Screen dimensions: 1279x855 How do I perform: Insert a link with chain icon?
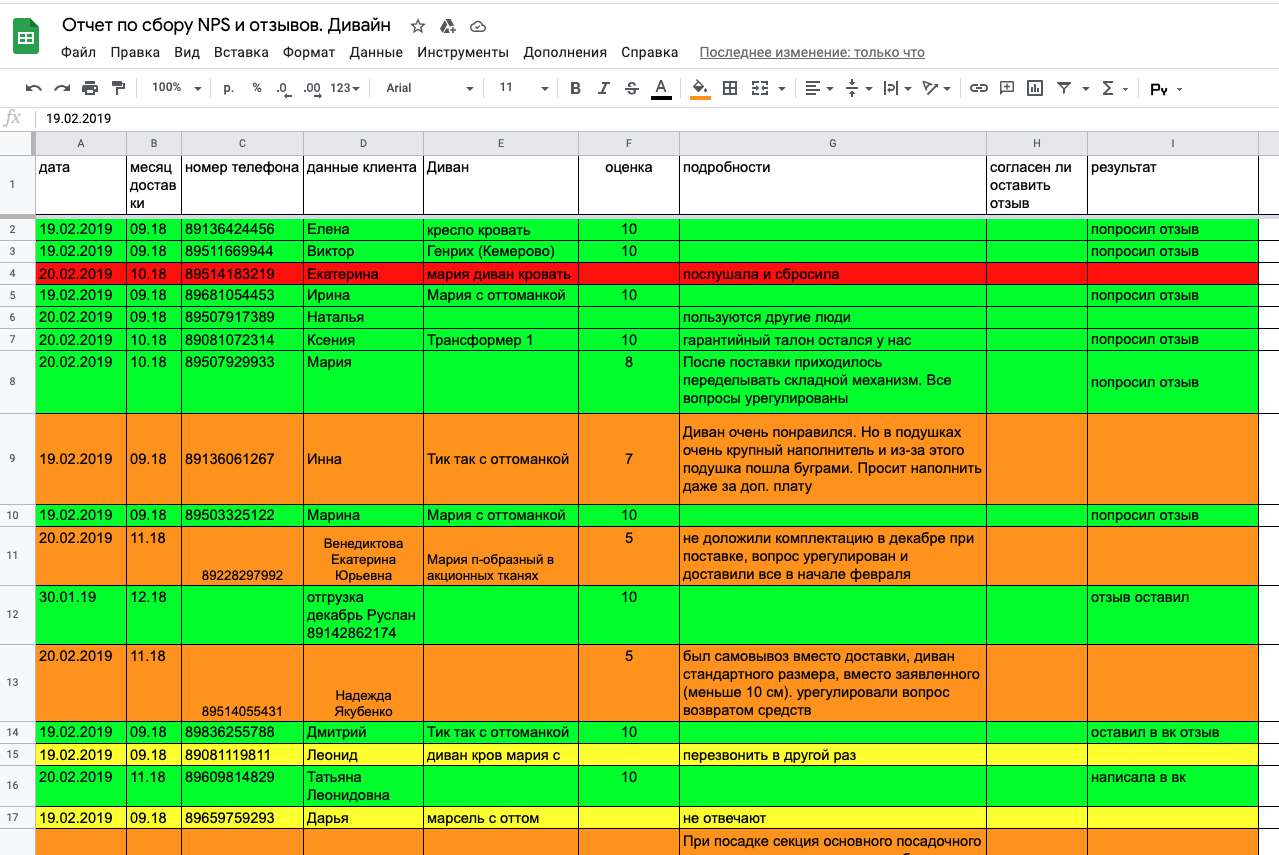pyautogui.click(x=979, y=88)
